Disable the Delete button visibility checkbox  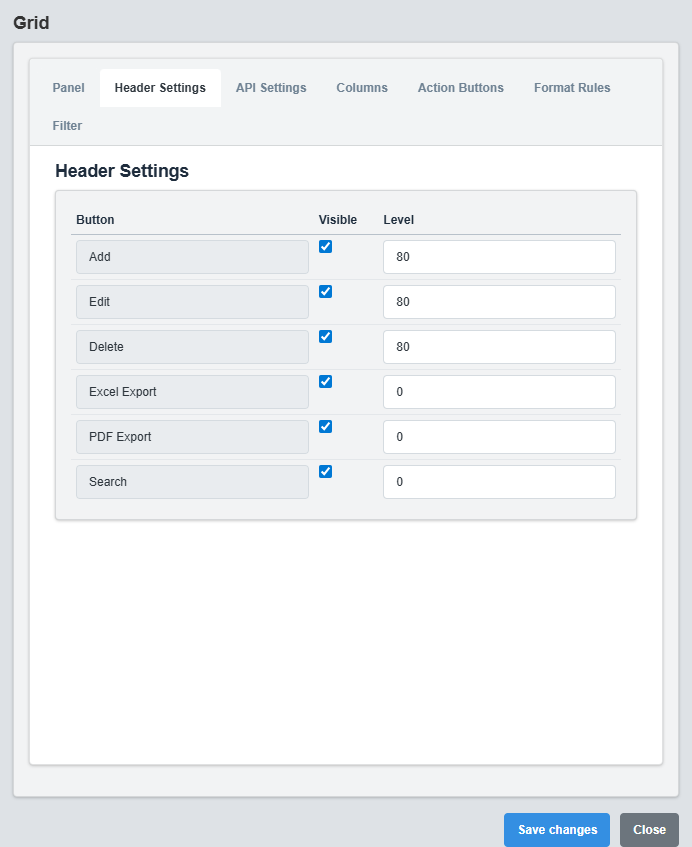click(x=325, y=336)
